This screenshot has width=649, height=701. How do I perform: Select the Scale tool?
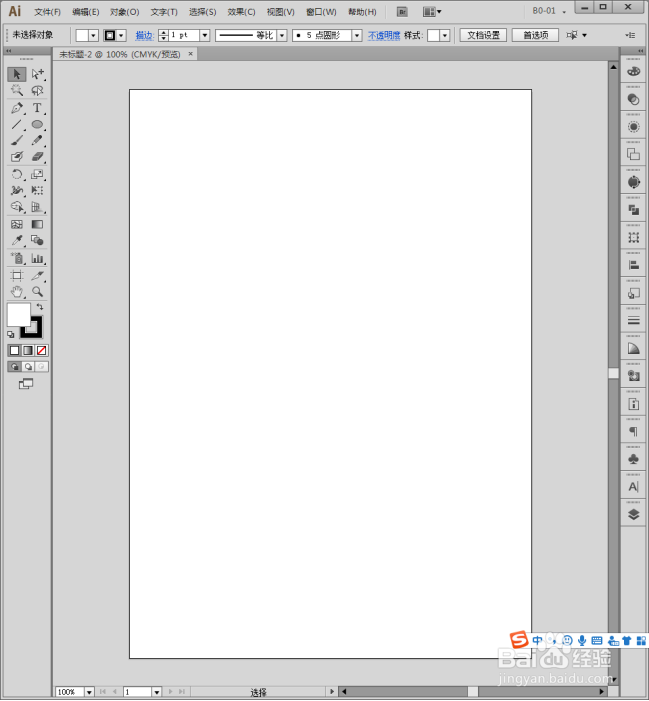[x=38, y=174]
